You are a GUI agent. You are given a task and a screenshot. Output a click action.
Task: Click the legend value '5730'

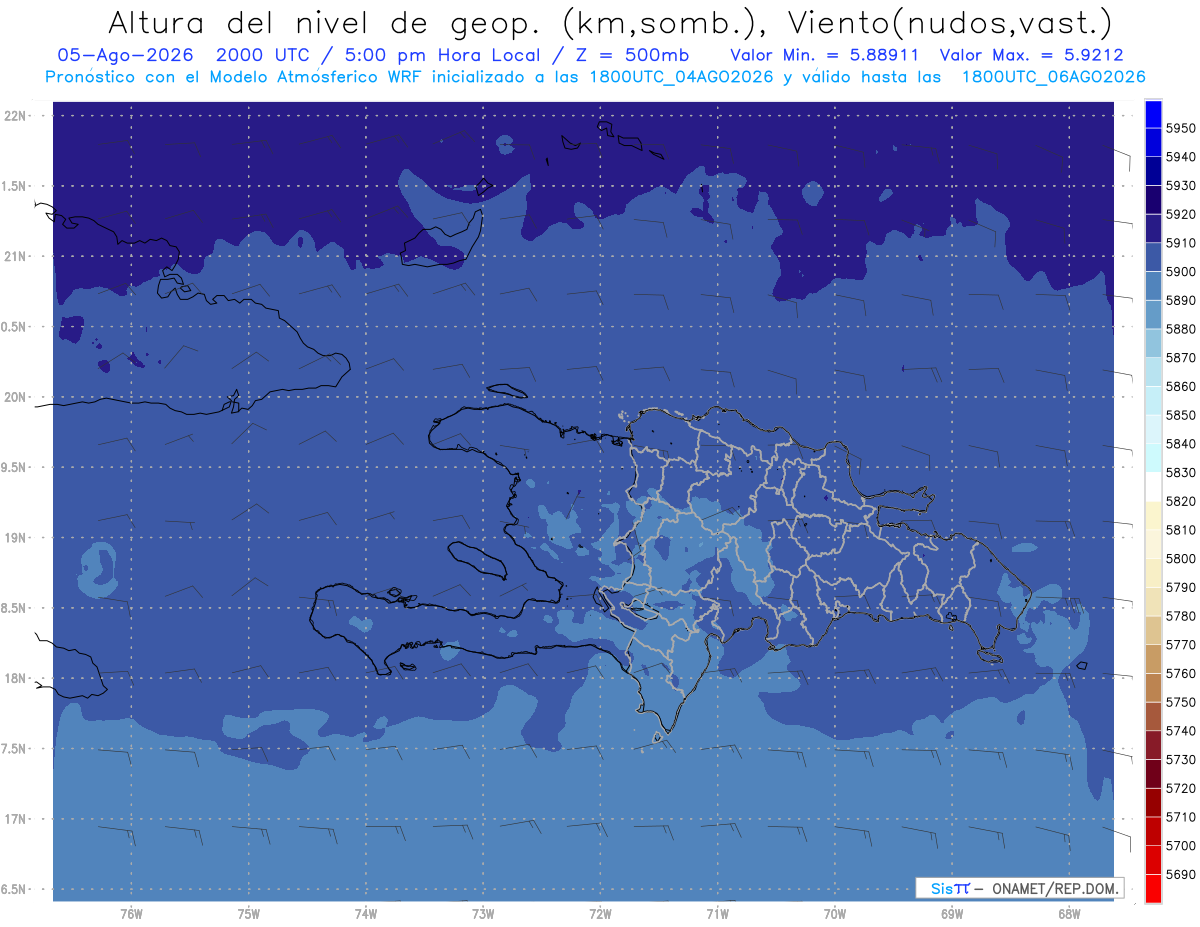click(x=1180, y=760)
